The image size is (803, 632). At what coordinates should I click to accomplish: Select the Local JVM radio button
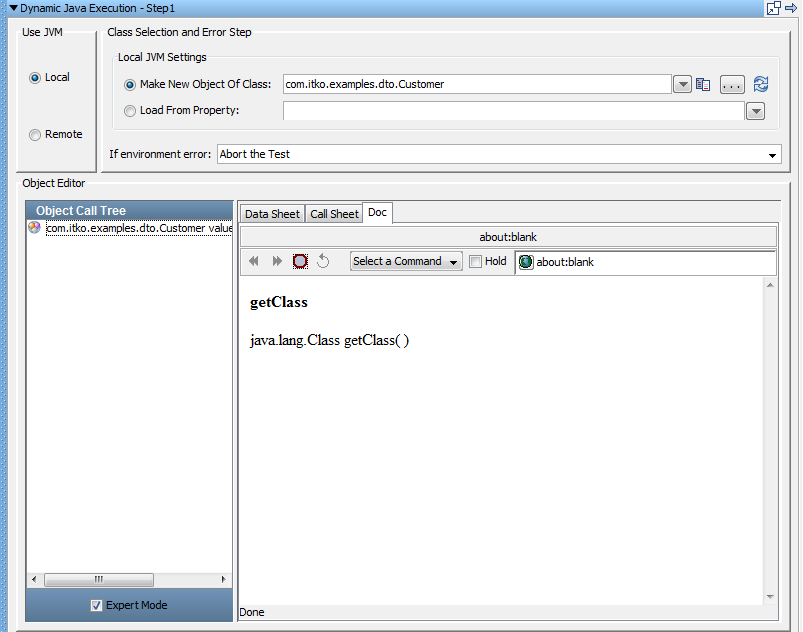[35, 78]
